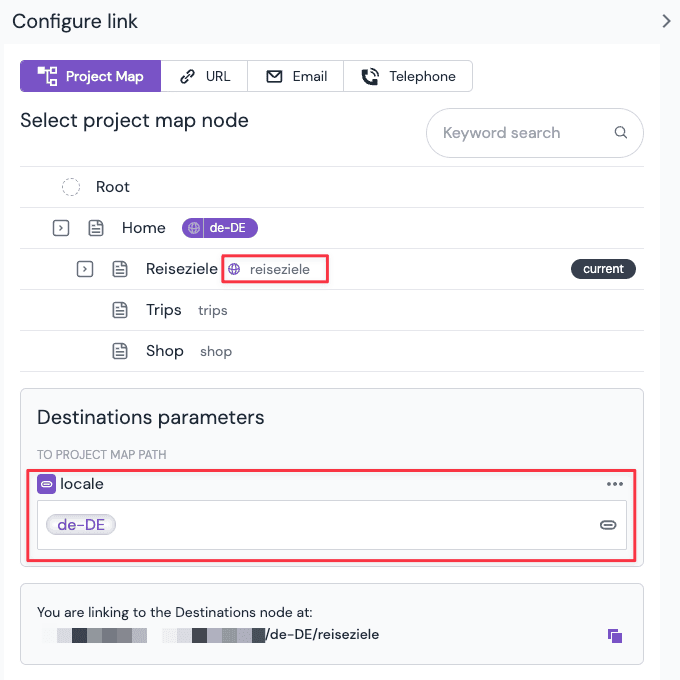The width and height of the screenshot is (680, 680).
Task: Switch to the URL tab
Action: [x=205, y=76]
